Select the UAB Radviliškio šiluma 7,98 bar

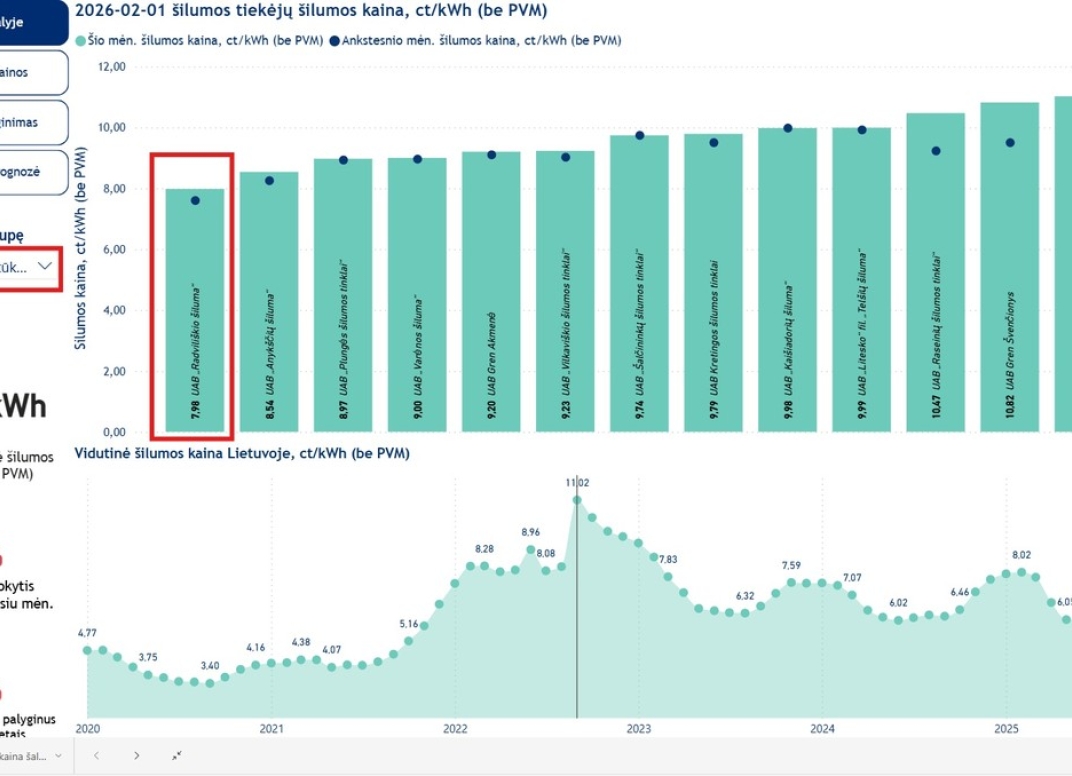195,310
